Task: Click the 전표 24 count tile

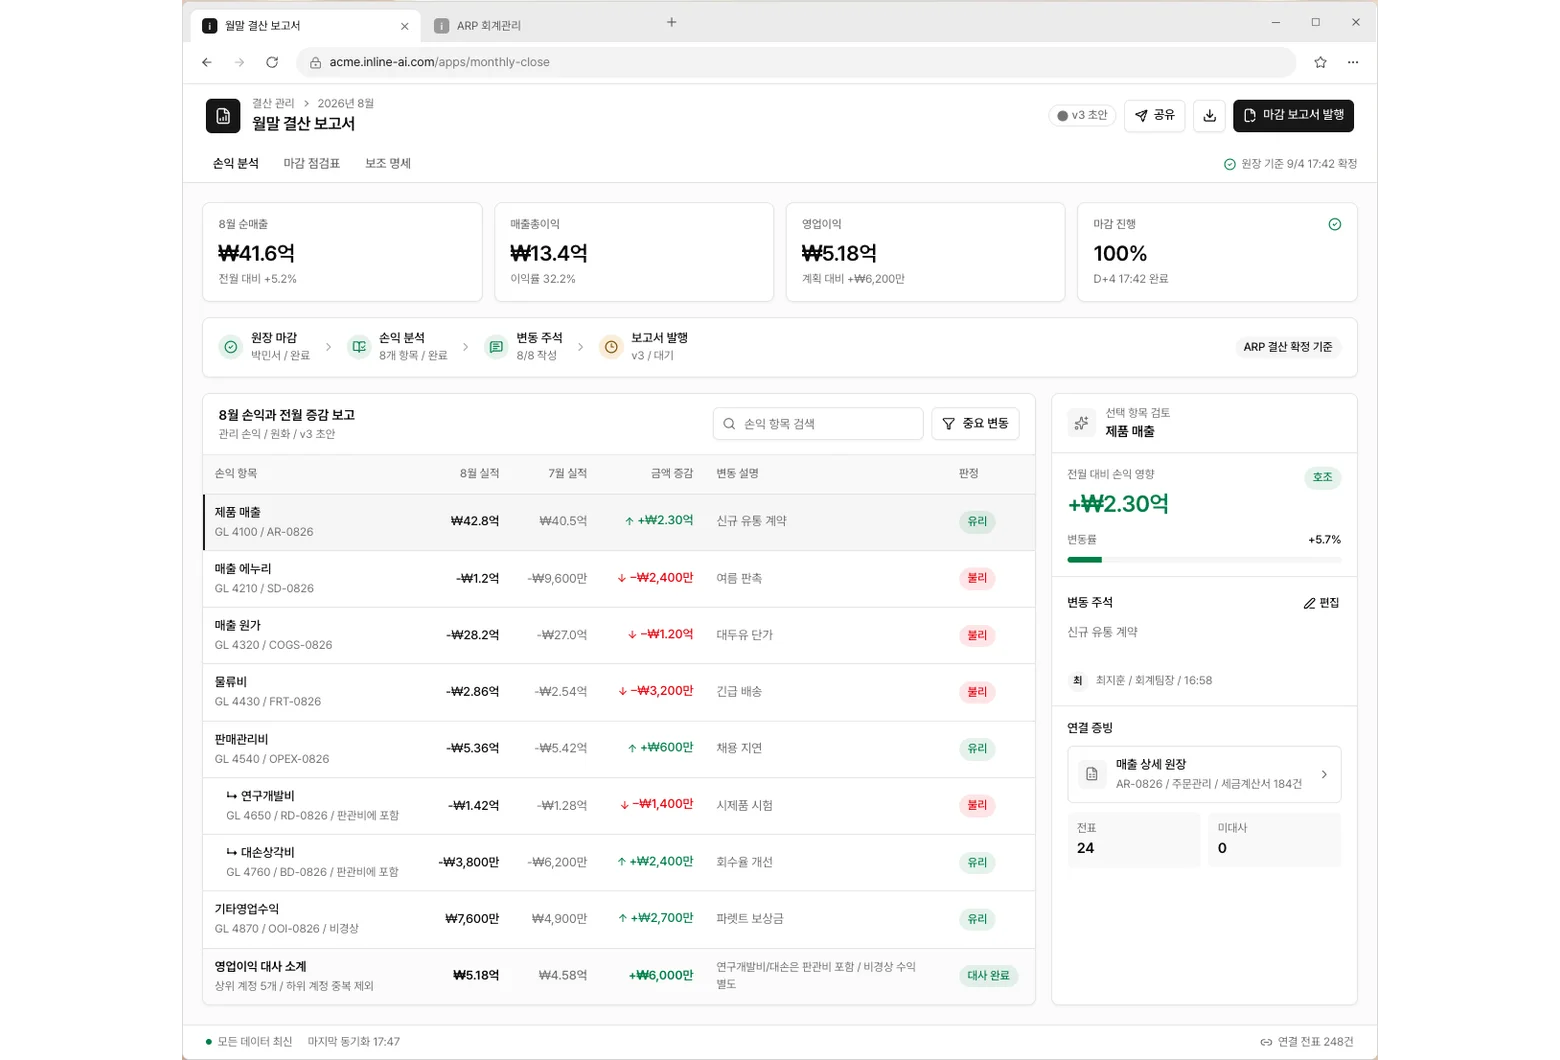Action: click(x=1133, y=839)
